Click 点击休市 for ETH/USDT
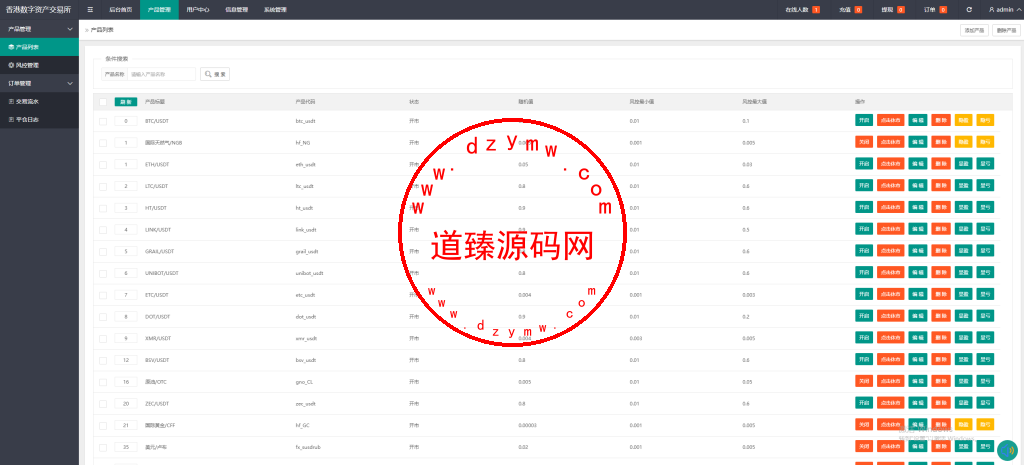The image size is (1024, 465). (890, 163)
